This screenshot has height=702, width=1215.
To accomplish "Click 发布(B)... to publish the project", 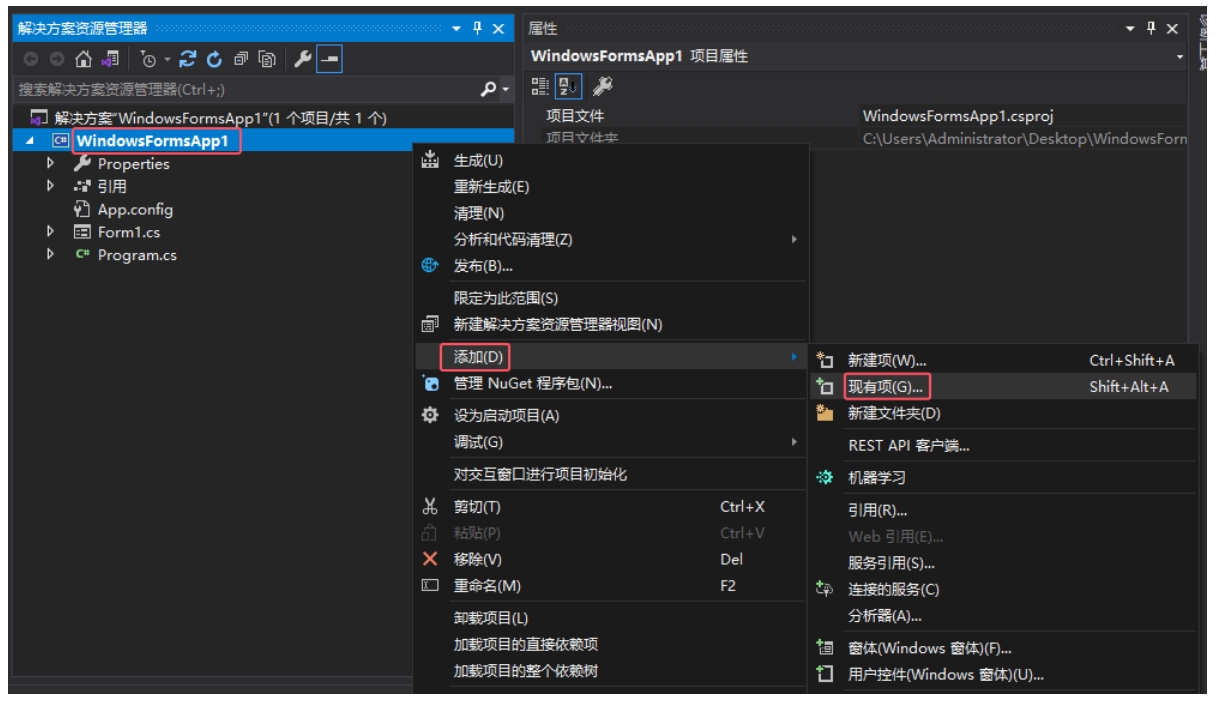I will (611, 266).
